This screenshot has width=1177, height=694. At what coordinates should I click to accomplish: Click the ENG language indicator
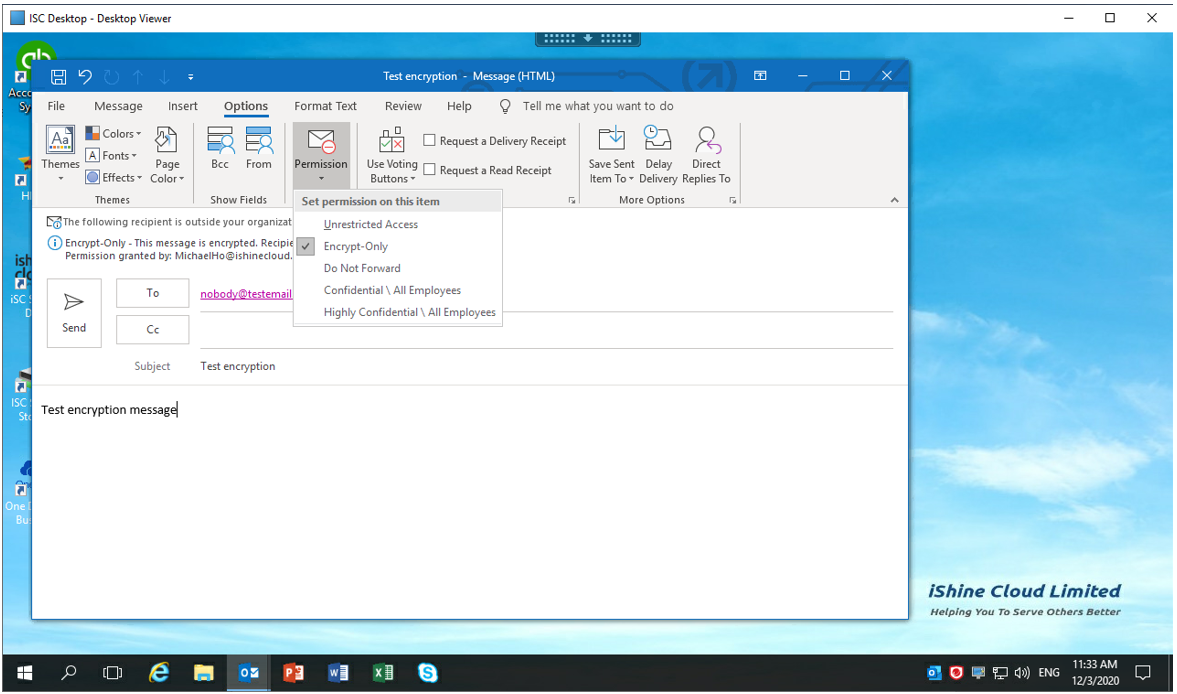tap(1049, 673)
